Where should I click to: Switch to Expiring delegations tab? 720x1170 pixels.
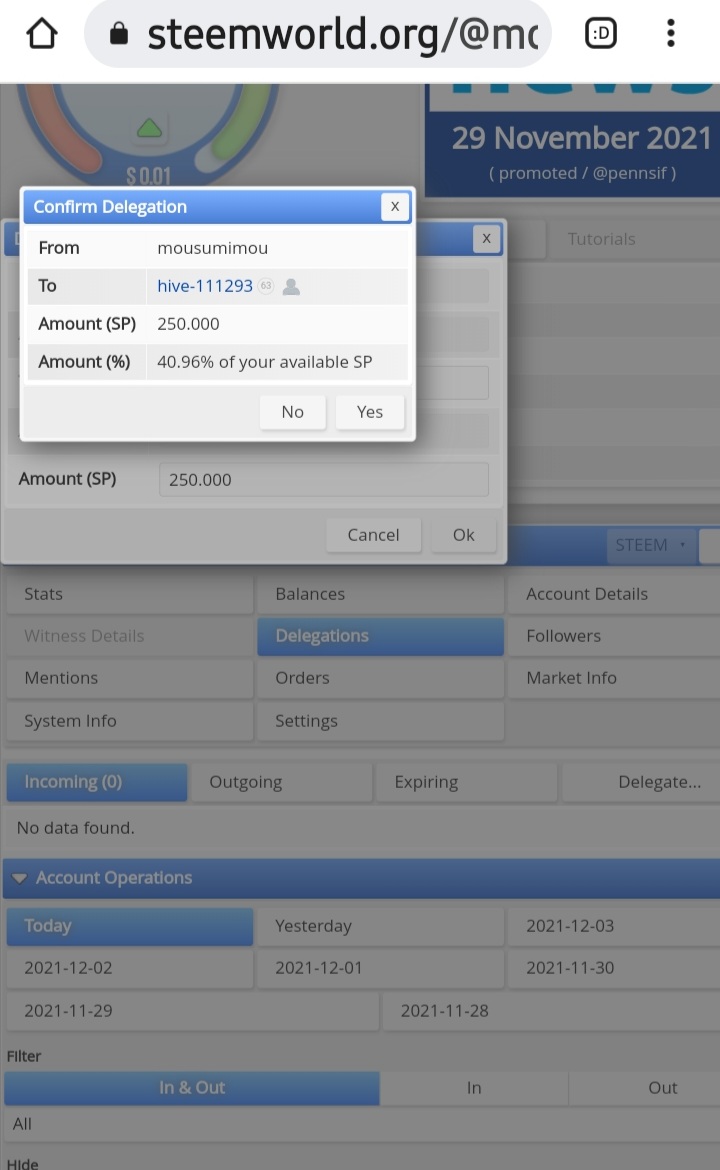(x=466, y=782)
